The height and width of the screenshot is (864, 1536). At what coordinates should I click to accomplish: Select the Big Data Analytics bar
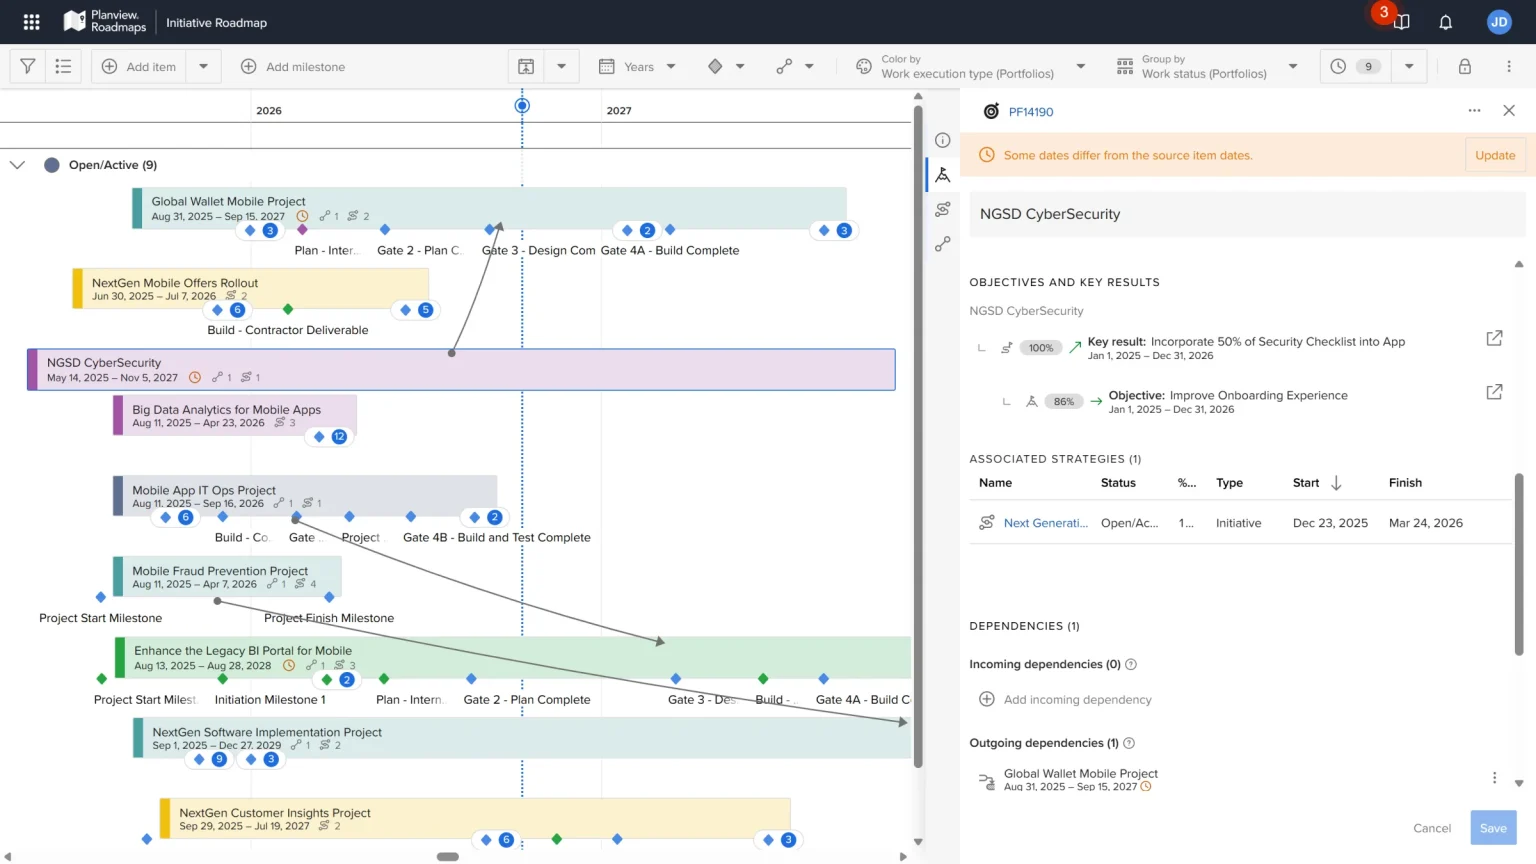tap(234, 415)
